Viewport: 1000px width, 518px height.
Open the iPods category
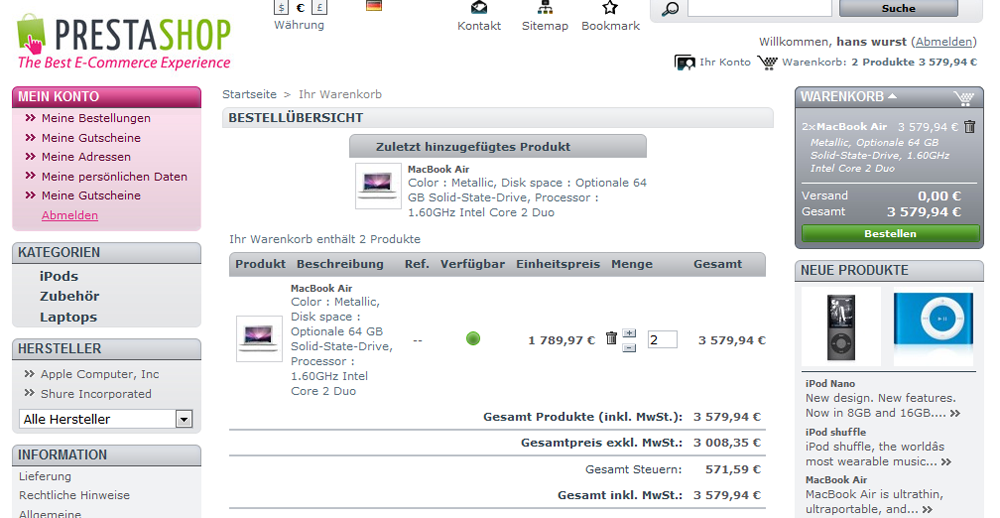tap(59, 276)
